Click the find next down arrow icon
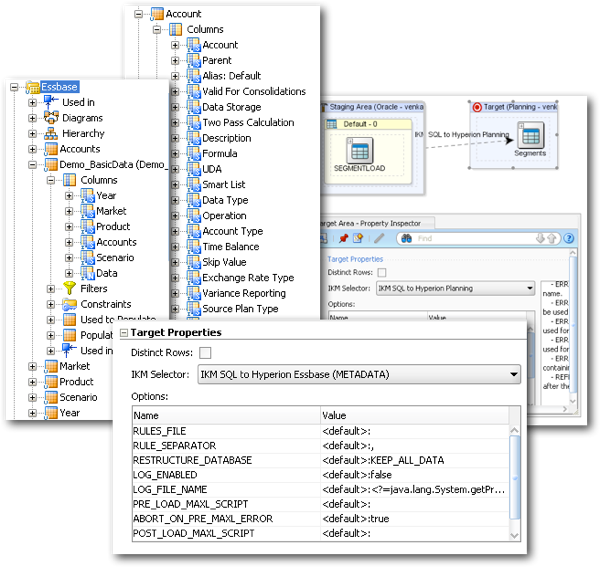 coord(540,238)
